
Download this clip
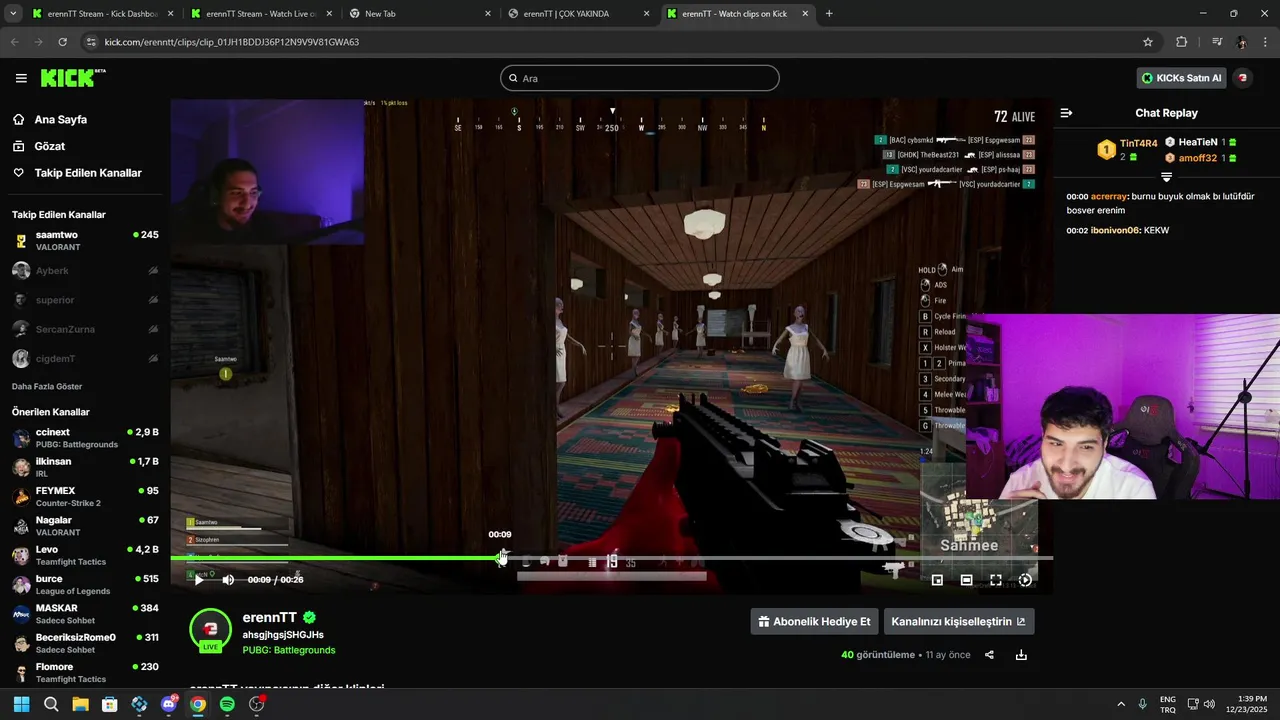click(x=1021, y=655)
